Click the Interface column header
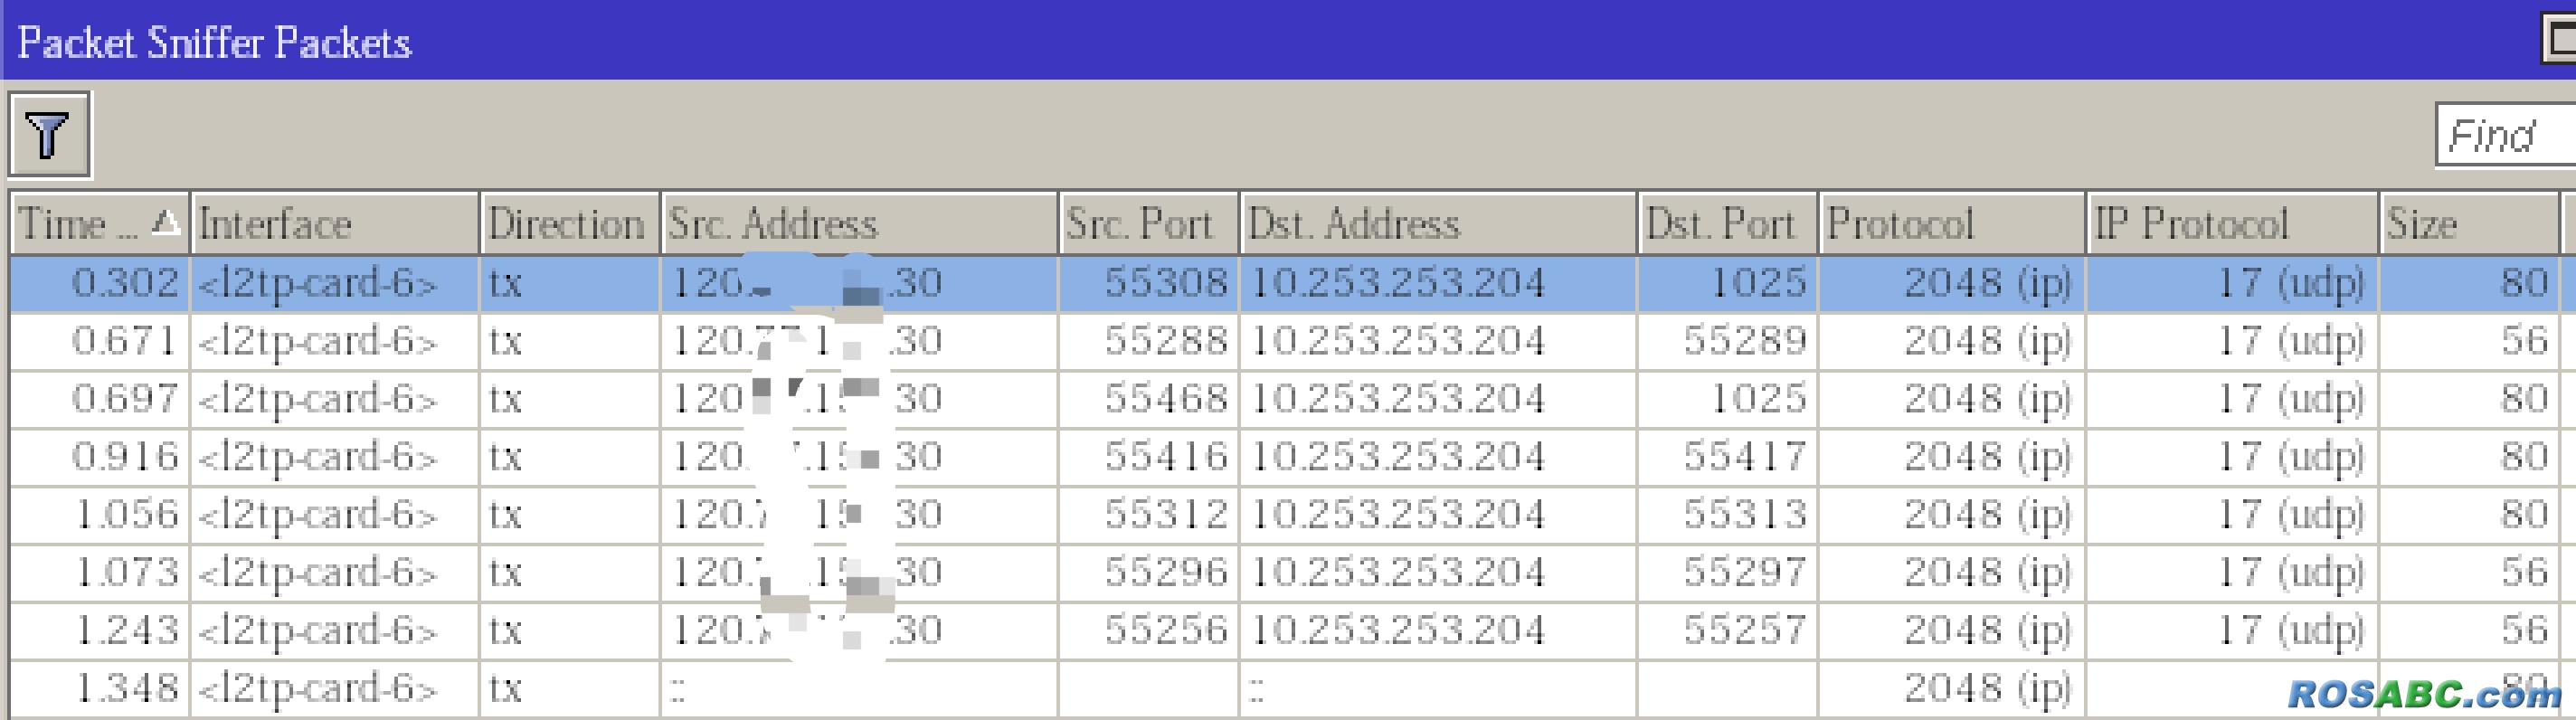This screenshot has height=720, width=2576. [x=334, y=223]
